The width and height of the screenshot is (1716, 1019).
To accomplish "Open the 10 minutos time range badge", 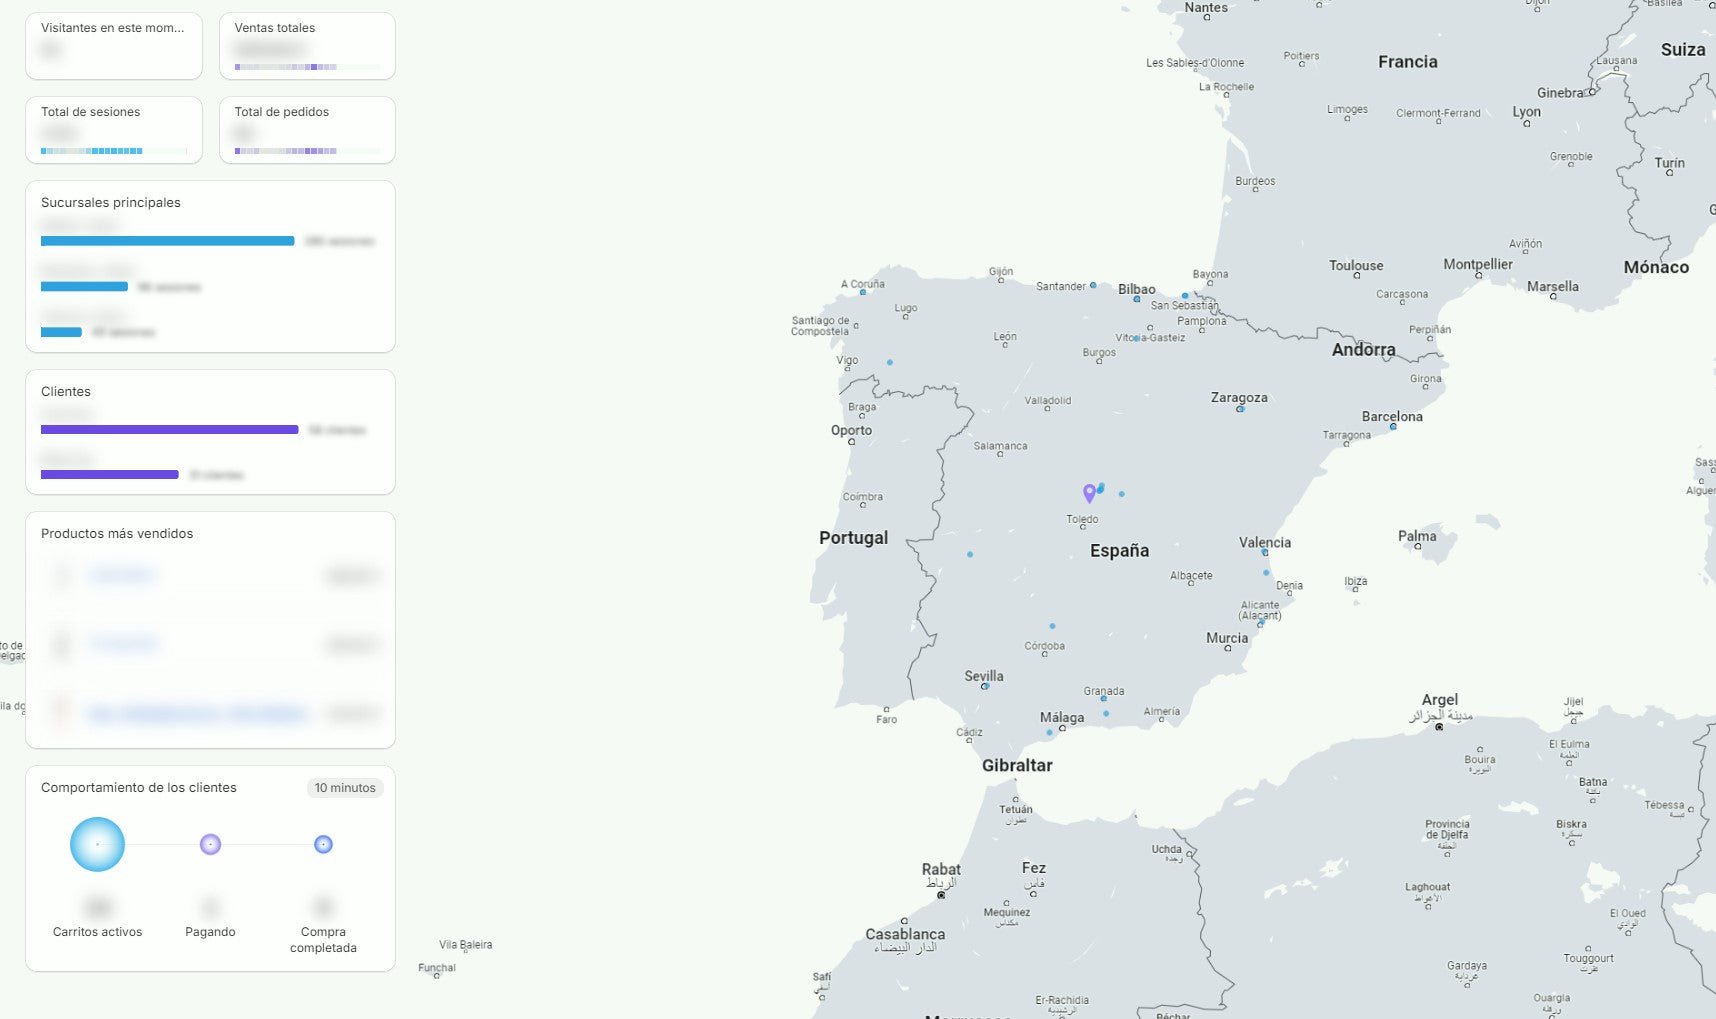I will coord(345,788).
